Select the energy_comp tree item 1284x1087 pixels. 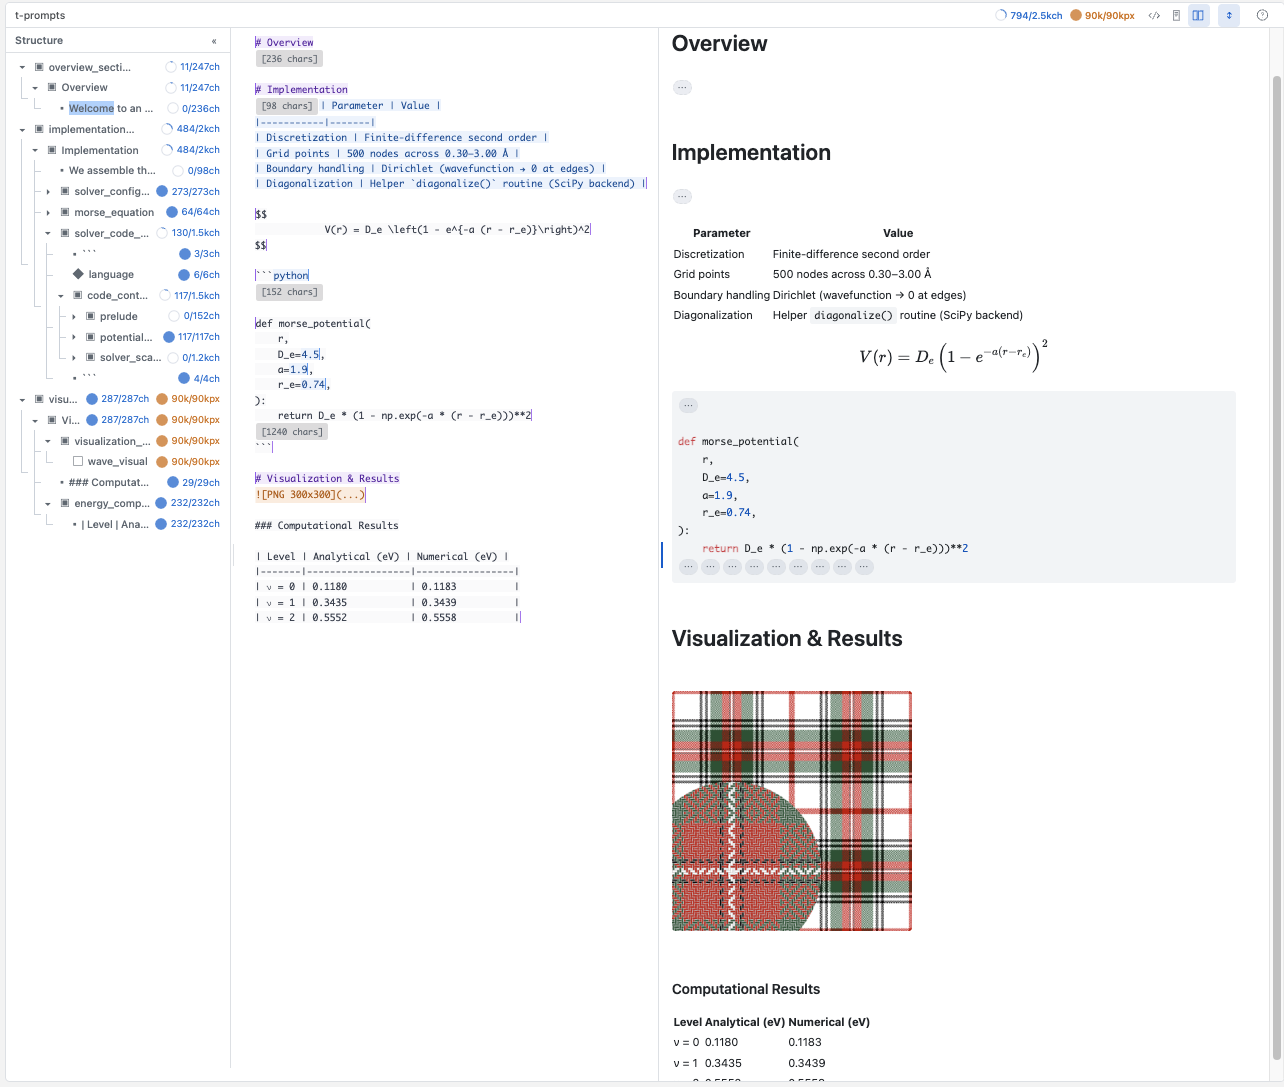[x=111, y=504]
